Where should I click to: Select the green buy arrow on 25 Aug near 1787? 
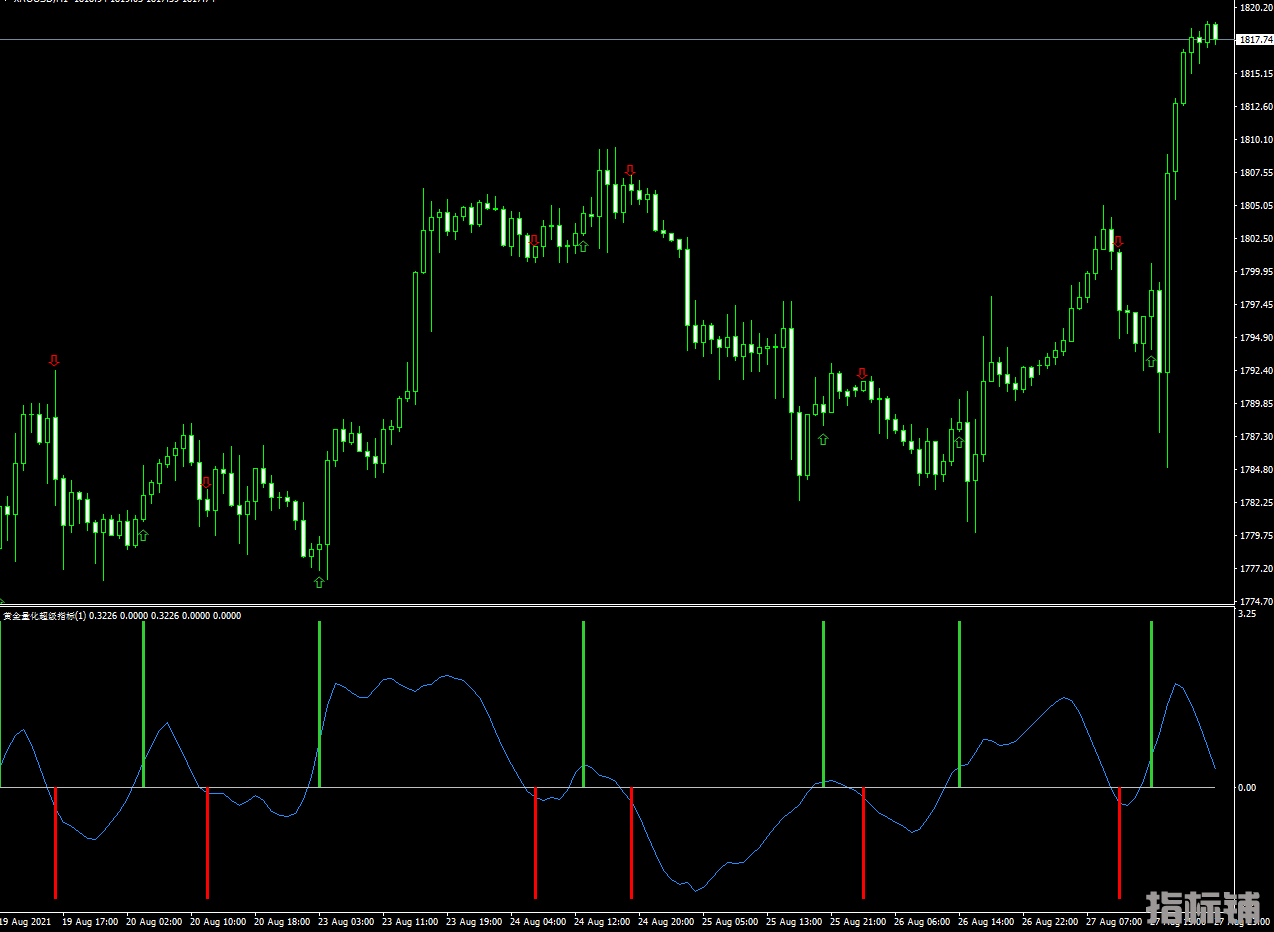point(823,439)
